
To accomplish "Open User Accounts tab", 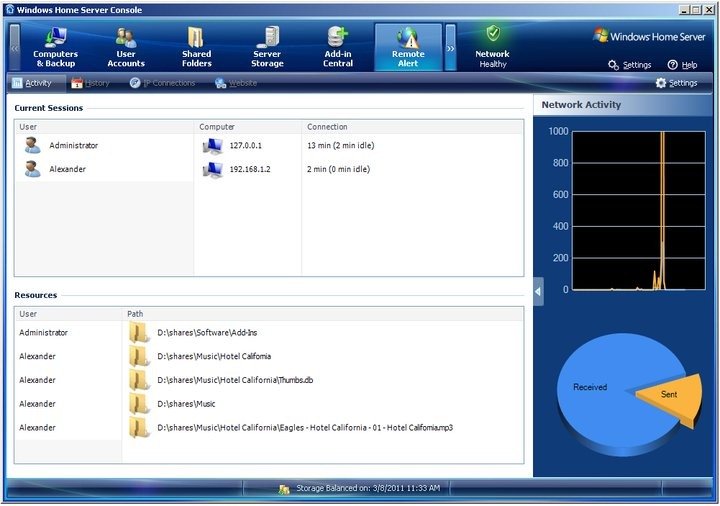I will tap(126, 47).
